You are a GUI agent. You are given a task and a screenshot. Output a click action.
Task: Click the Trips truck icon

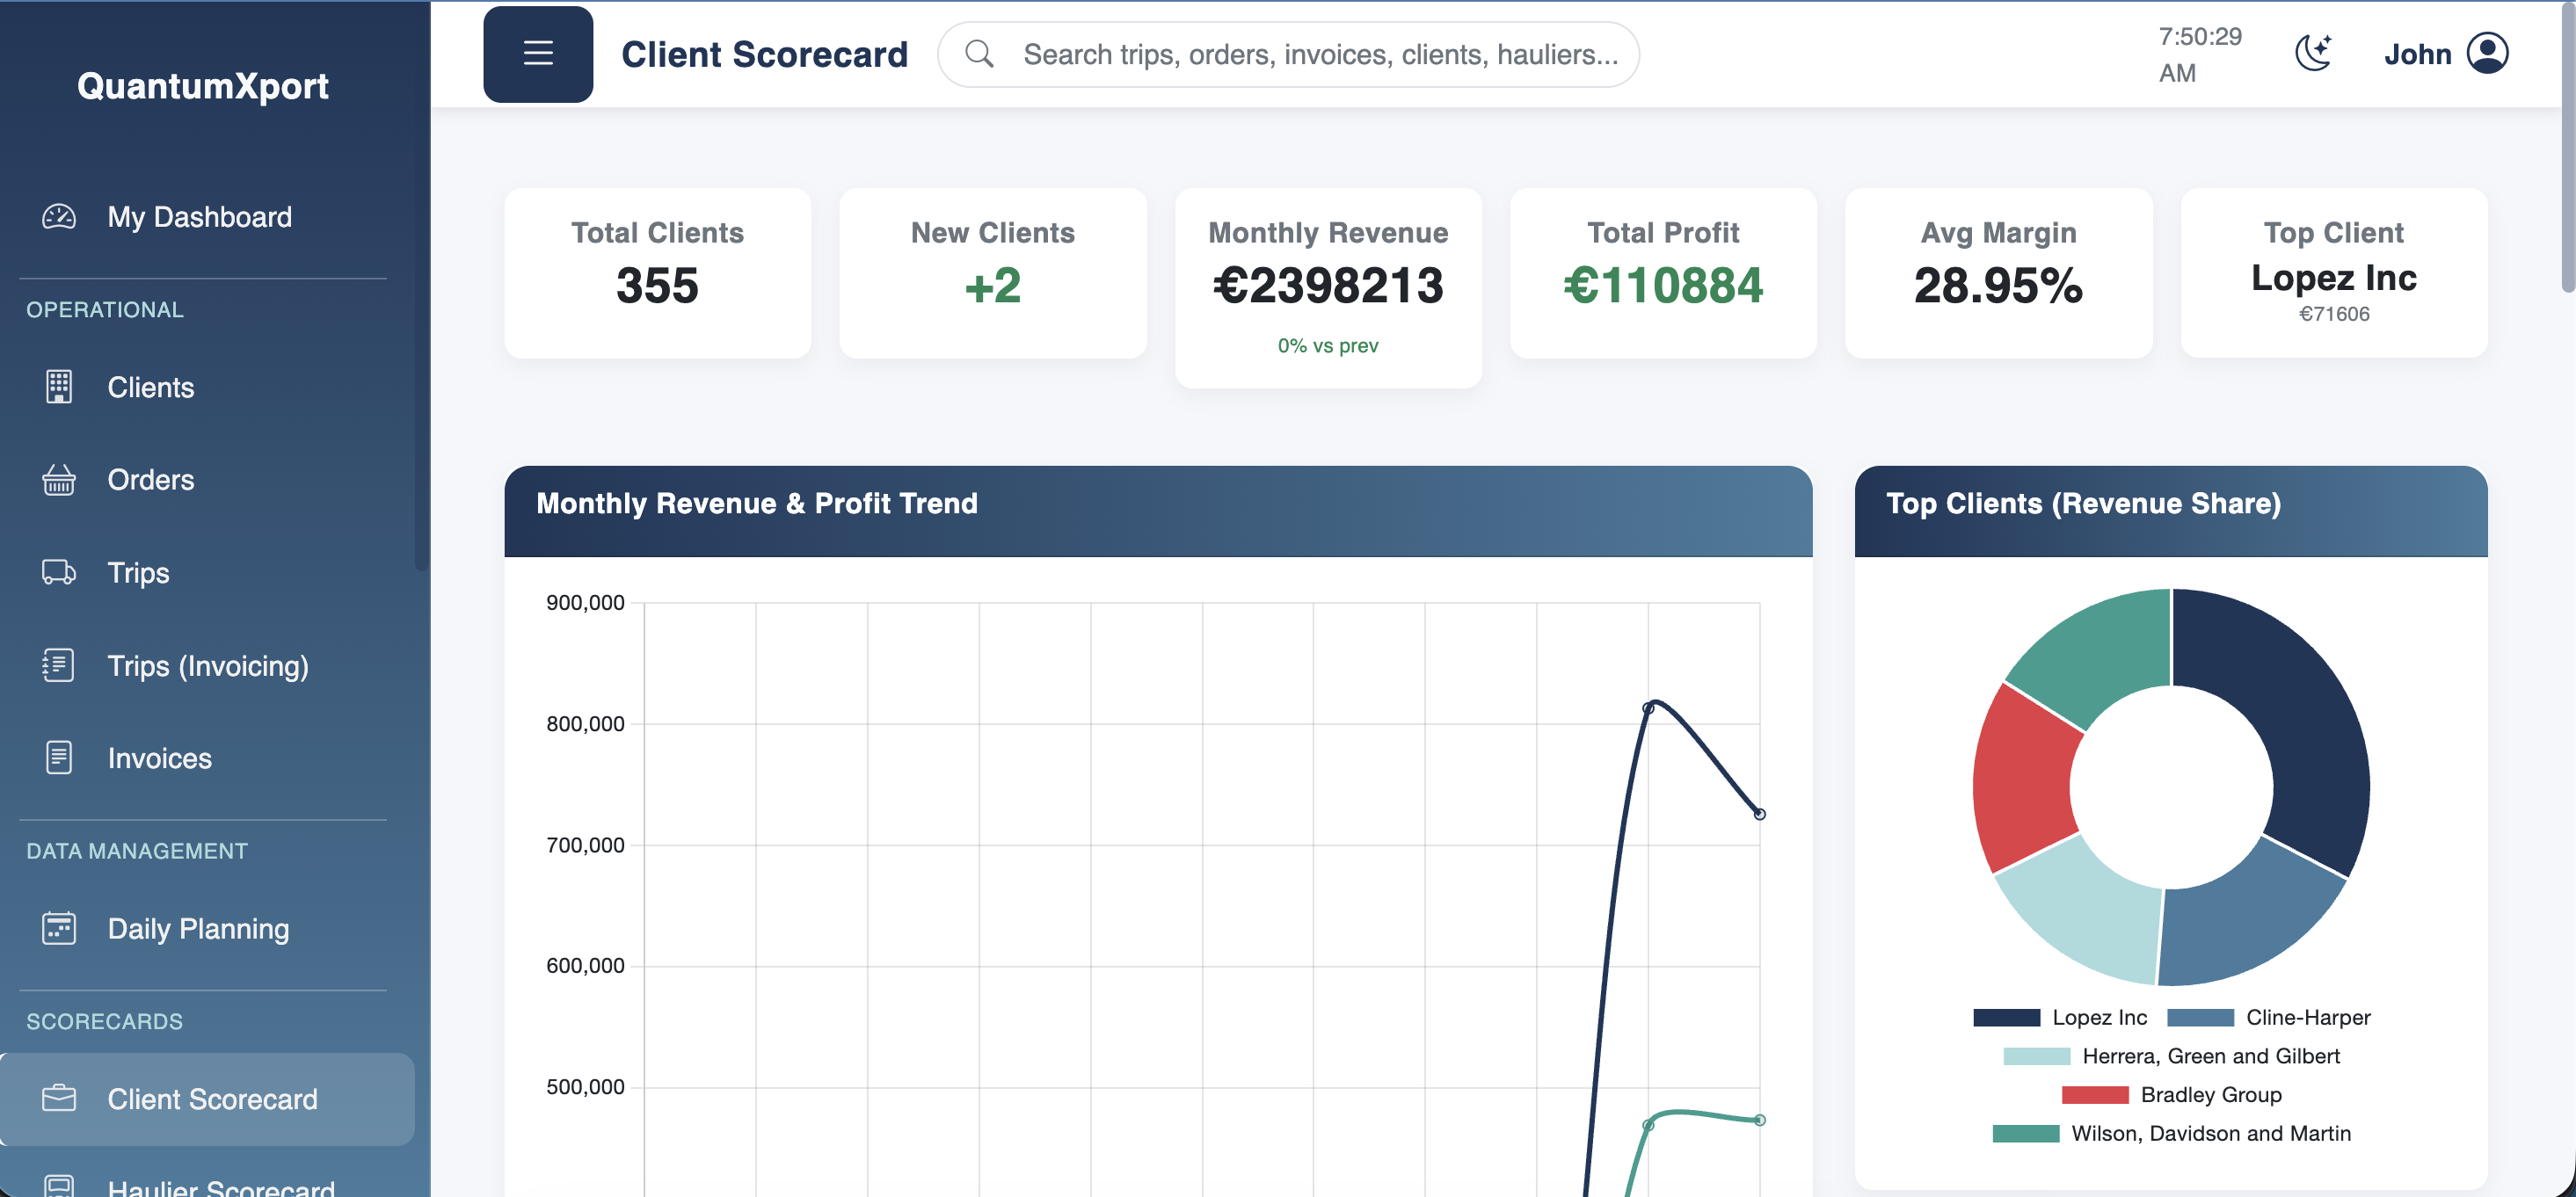(x=60, y=572)
